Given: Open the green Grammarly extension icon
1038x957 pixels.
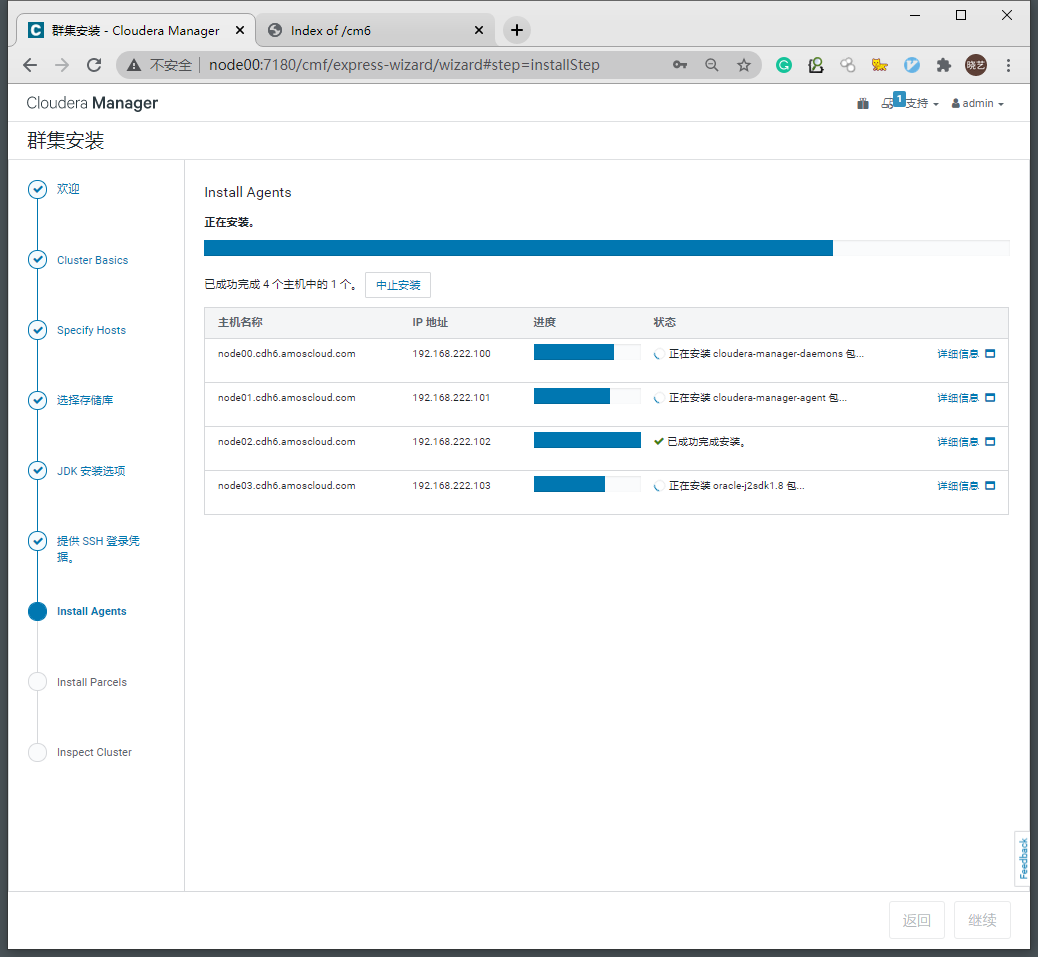Looking at the screenshot, I should pyautogui.click(x=784, y=65).
